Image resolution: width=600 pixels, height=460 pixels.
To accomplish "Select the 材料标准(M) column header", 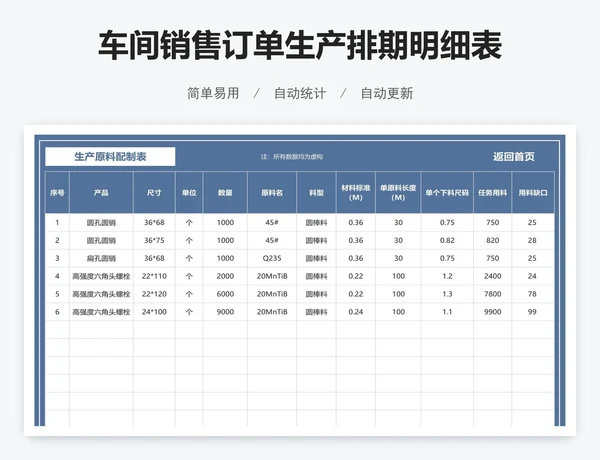I will click(356, 192).
